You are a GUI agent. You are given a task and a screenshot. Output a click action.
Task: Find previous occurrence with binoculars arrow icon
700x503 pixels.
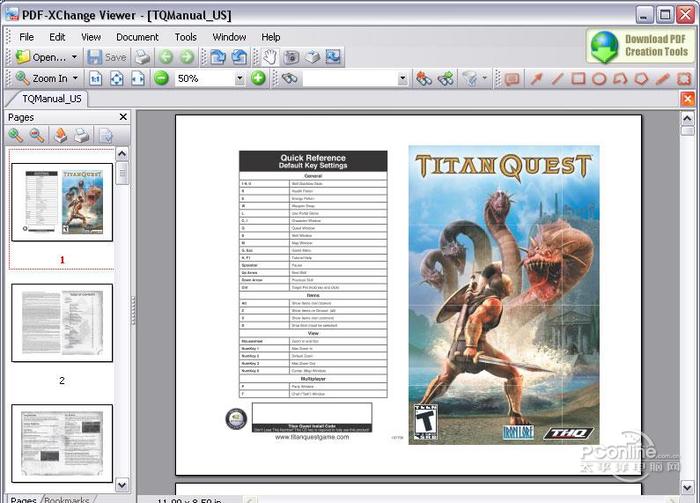tap(424, 79)
